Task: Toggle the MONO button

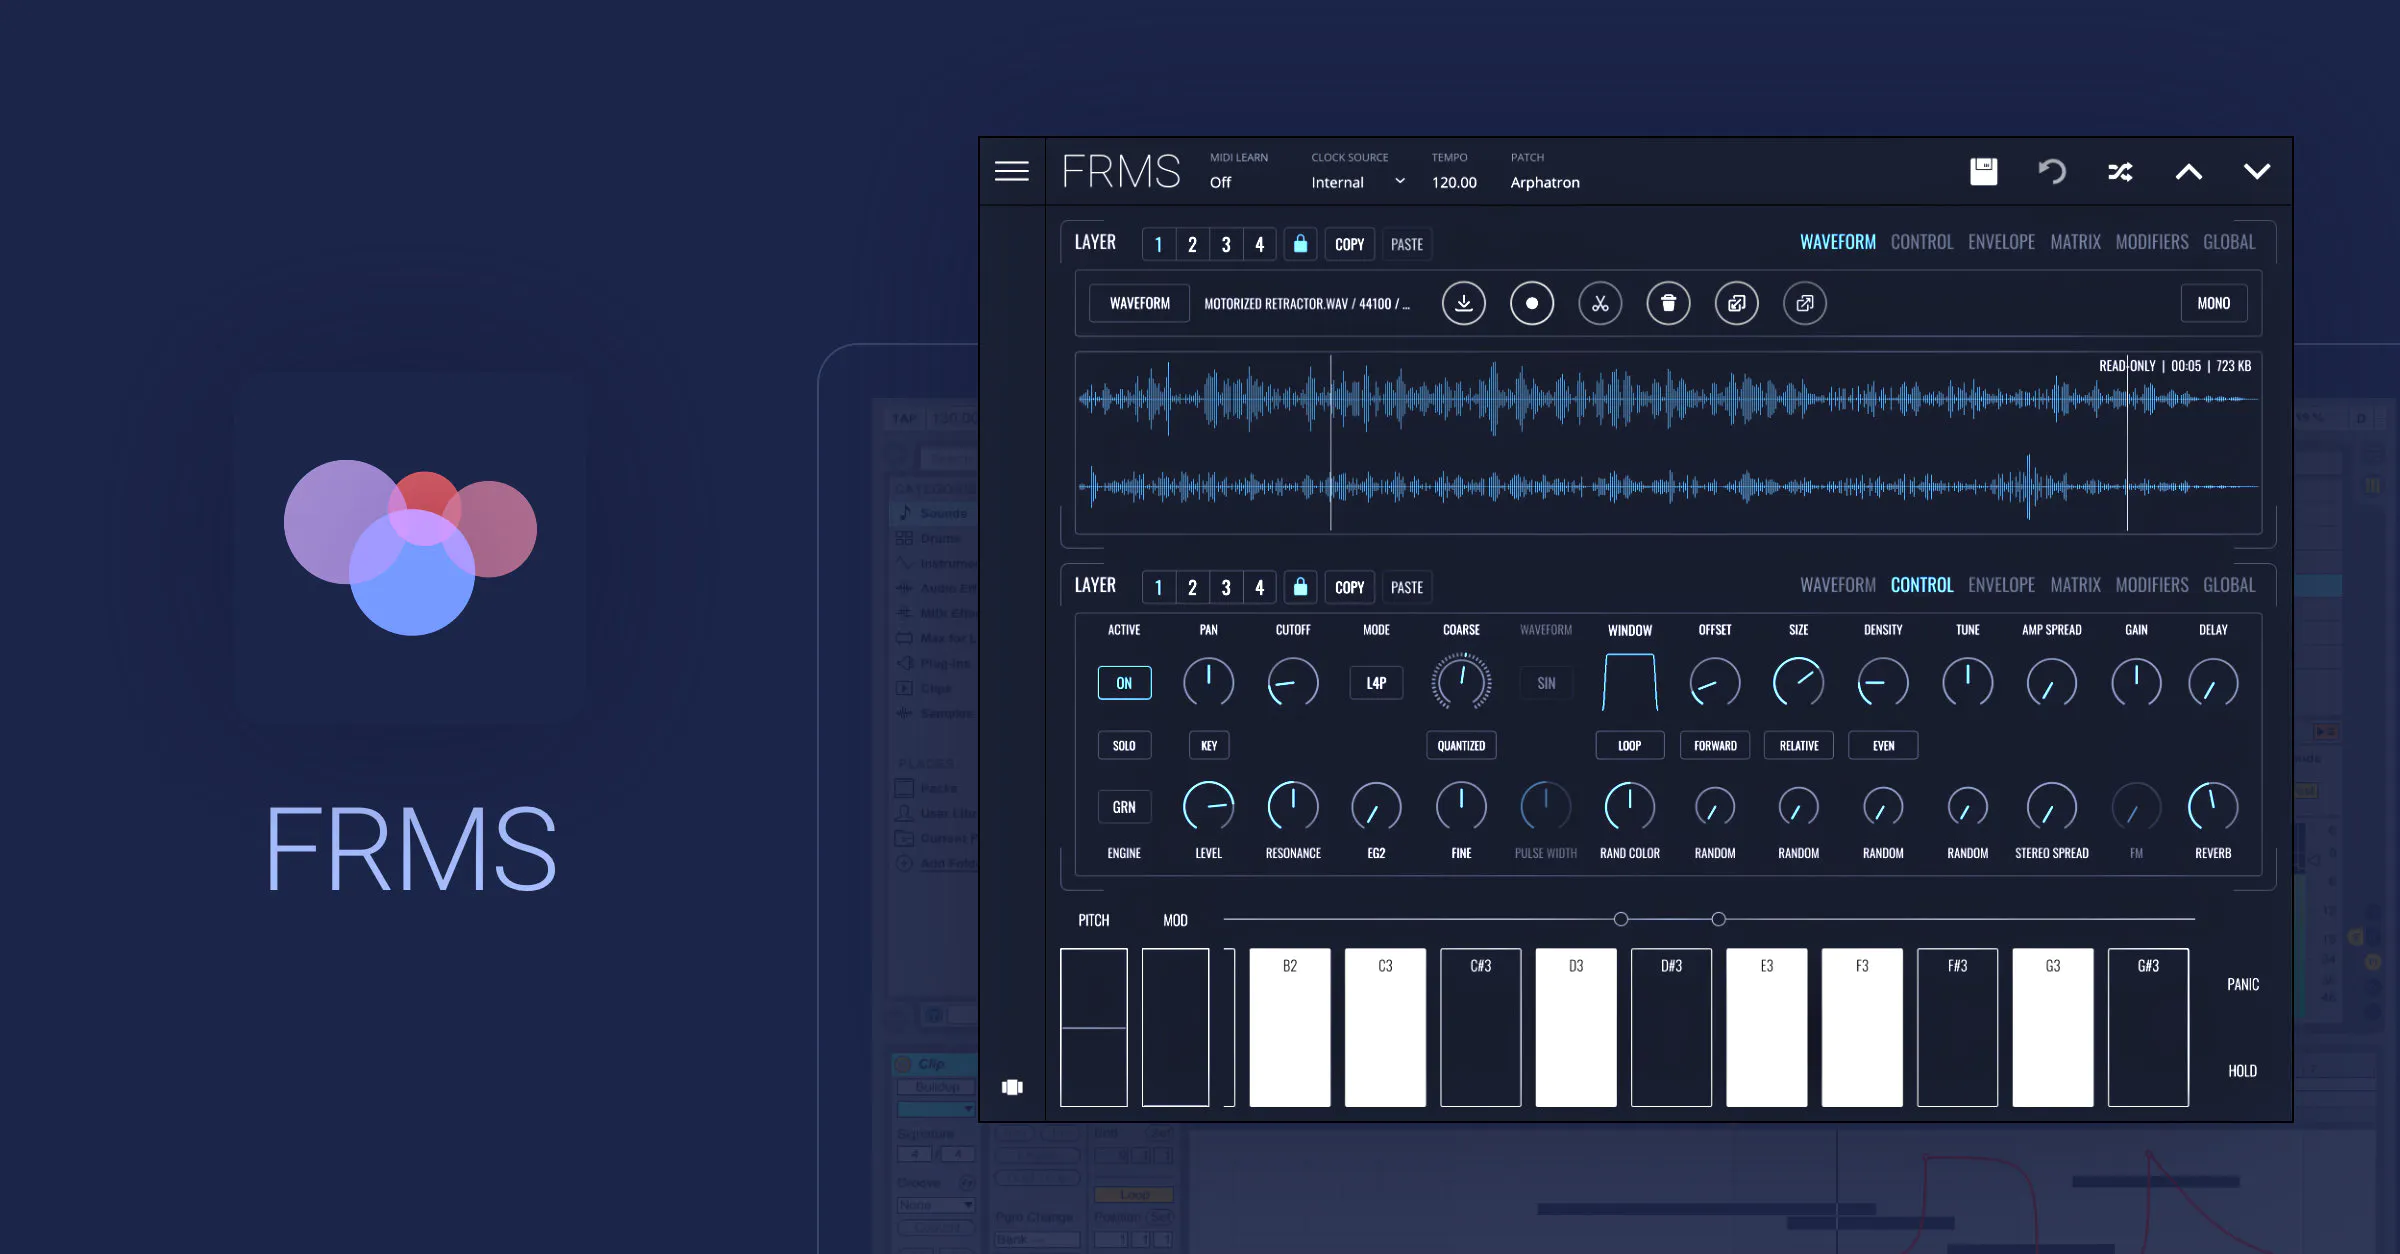Action: click(2213, 303)
